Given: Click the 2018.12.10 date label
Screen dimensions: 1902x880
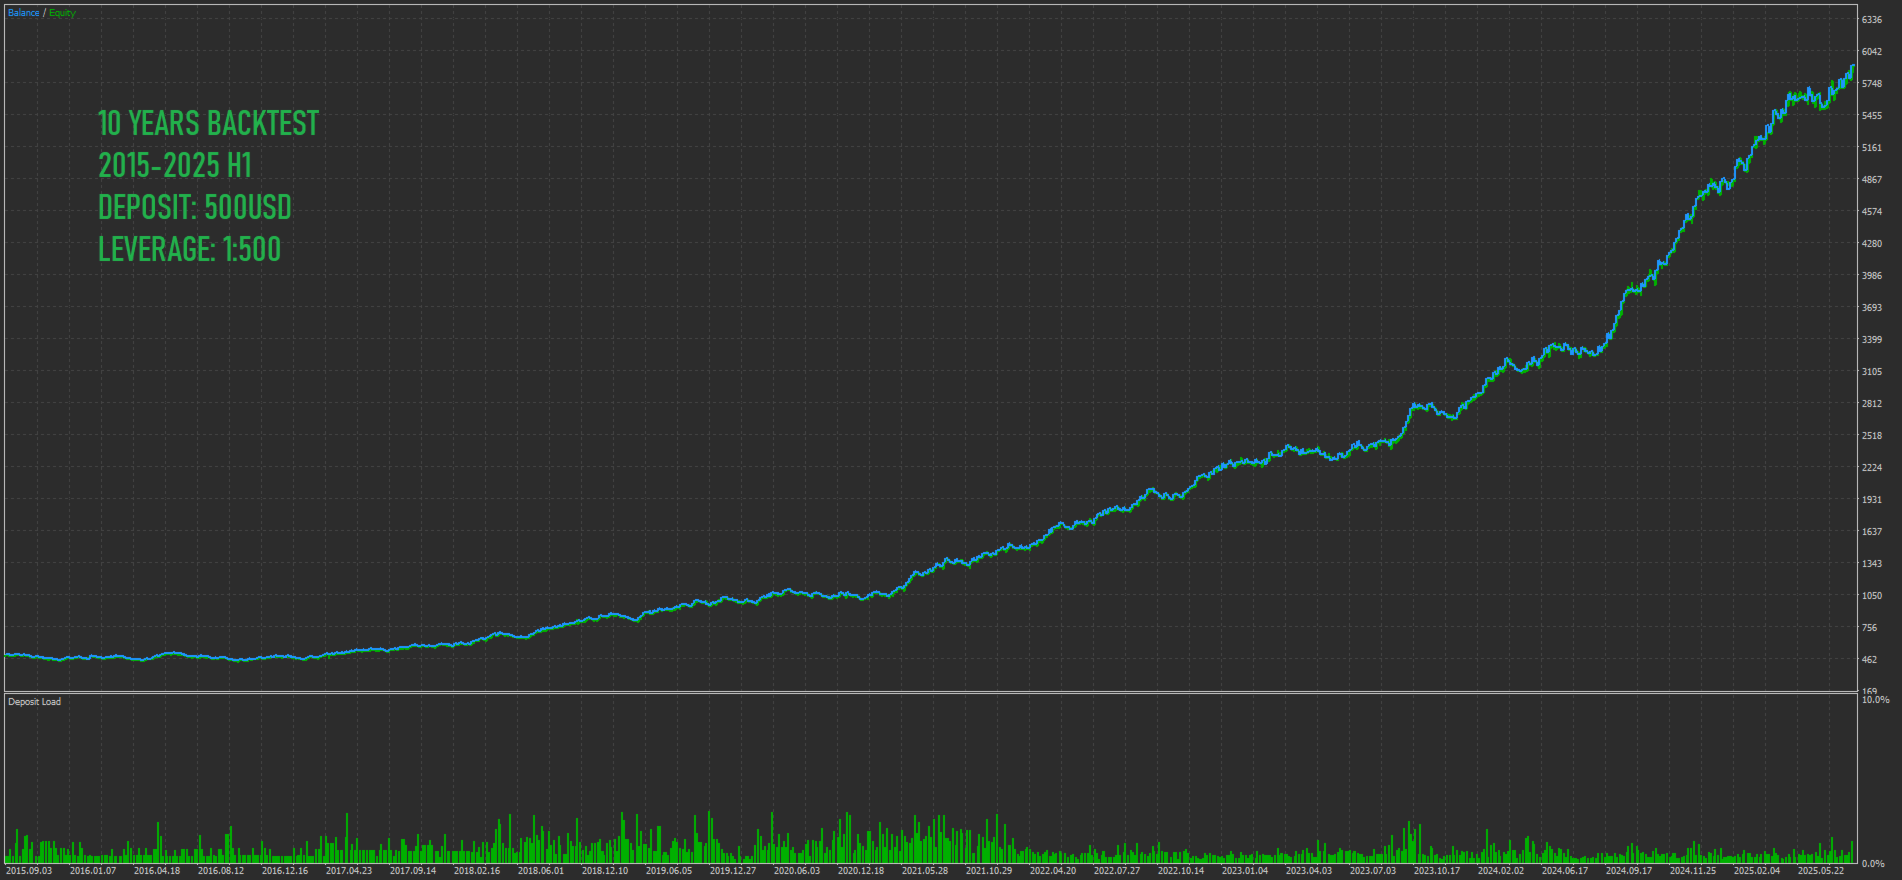Looking at the screenshot, I should click(x=605, y=871).
